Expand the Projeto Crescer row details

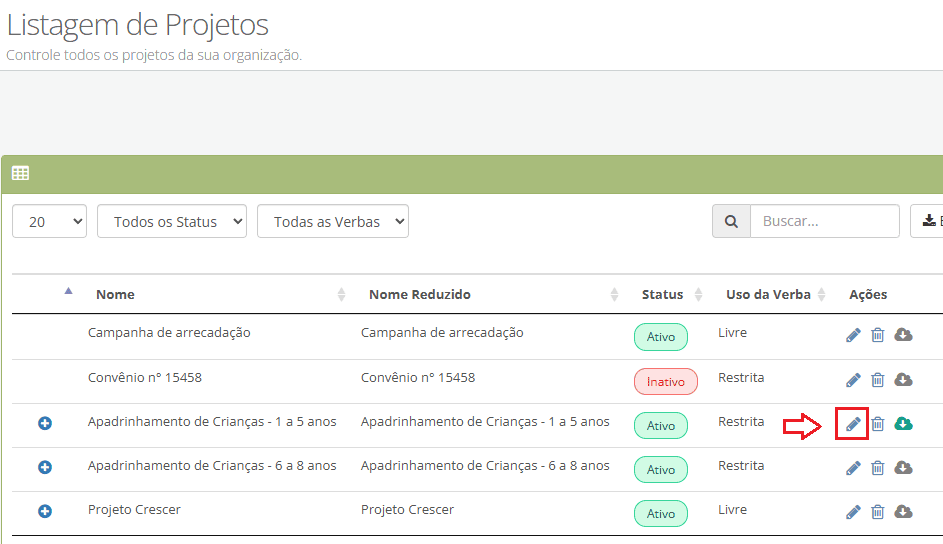[45, 511]
